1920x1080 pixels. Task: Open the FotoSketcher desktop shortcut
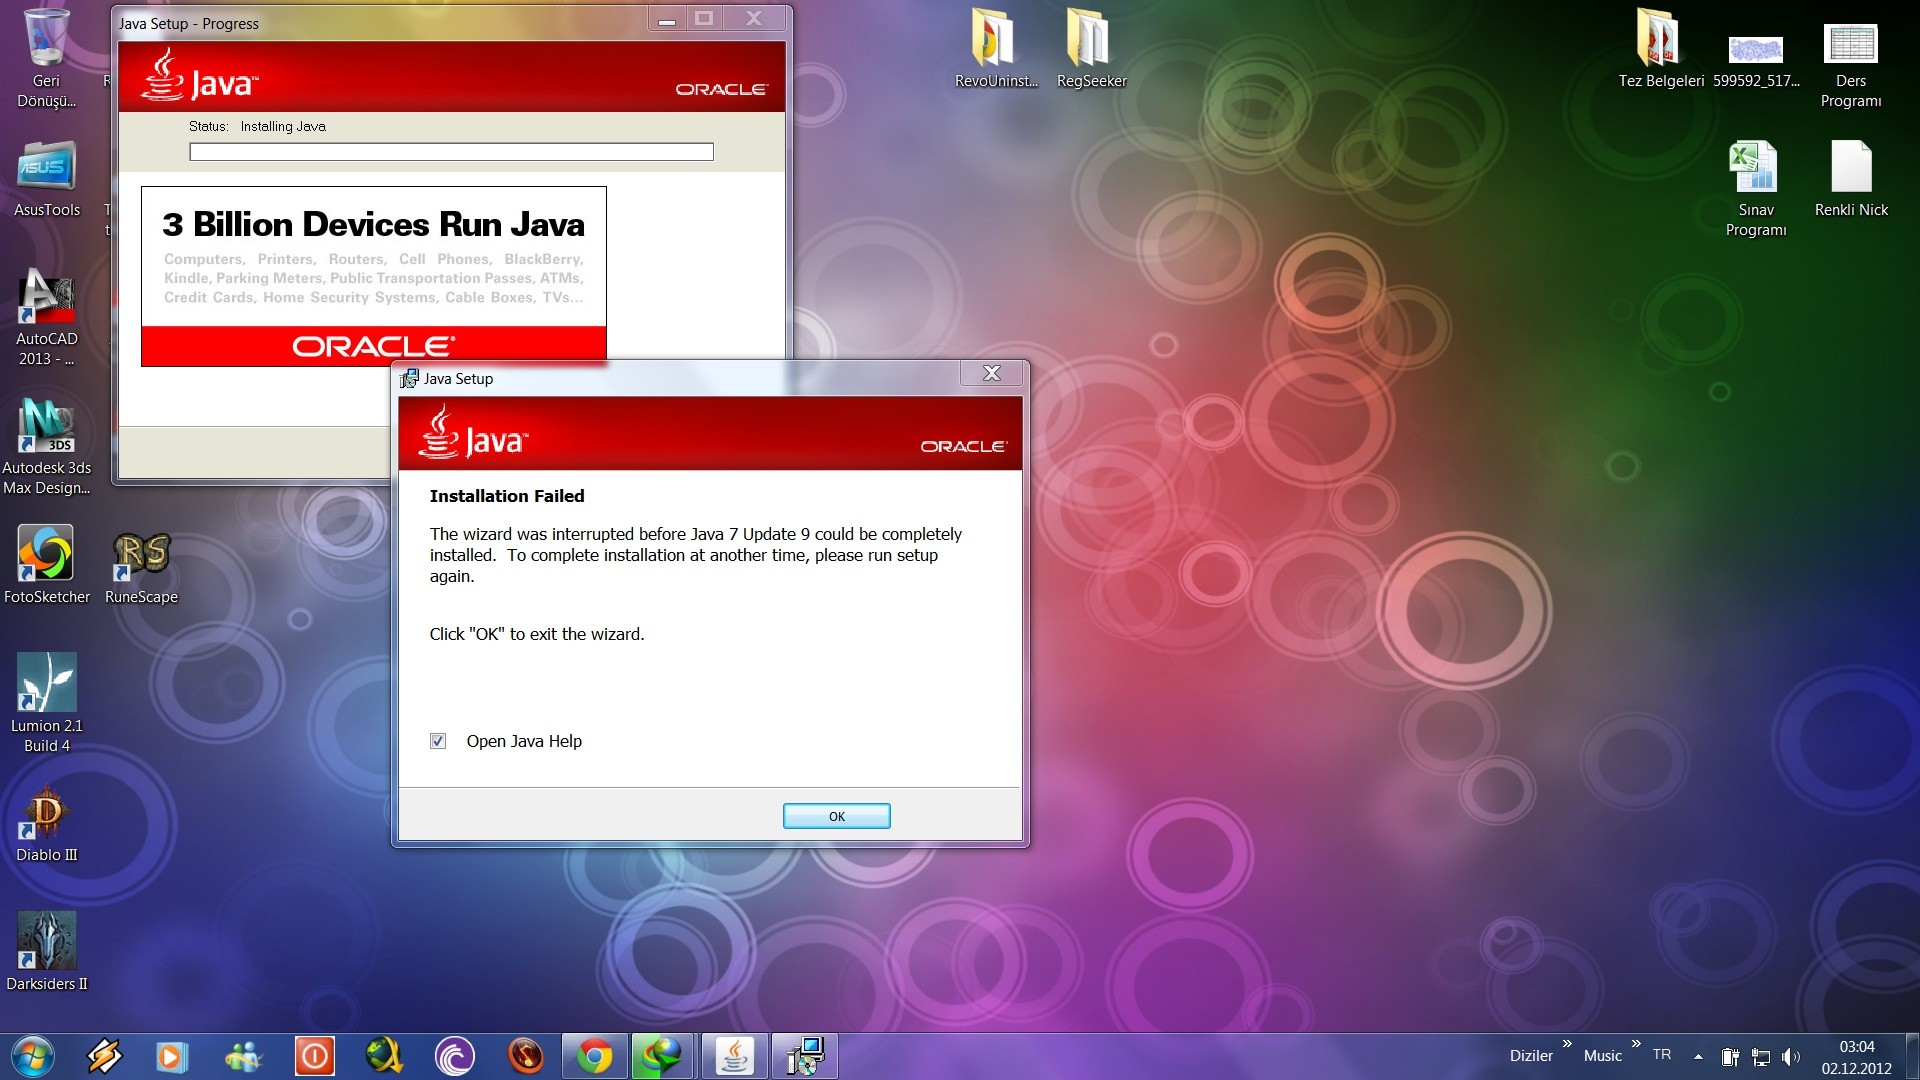point(46,565)
